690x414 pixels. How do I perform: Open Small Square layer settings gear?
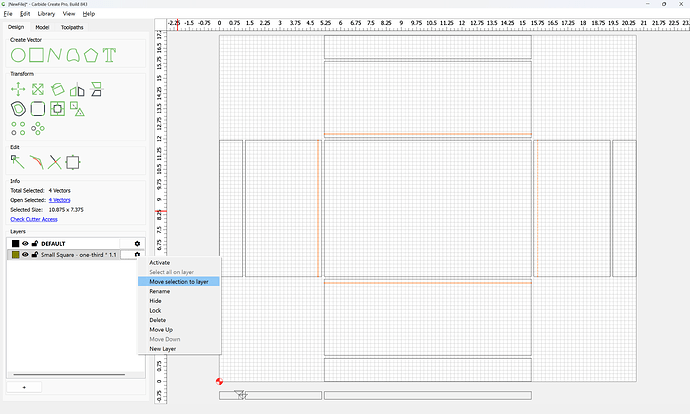point(137,254)
